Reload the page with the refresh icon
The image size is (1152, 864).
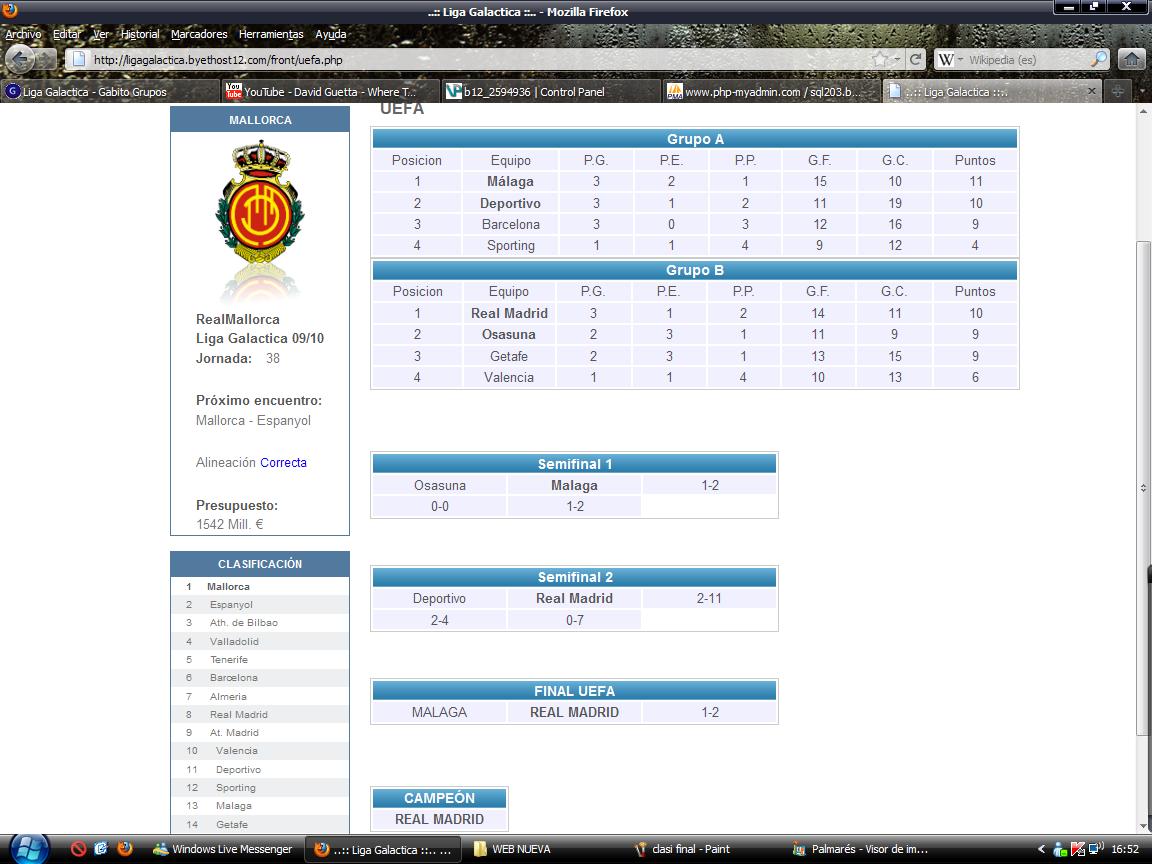tap(915, 60)
